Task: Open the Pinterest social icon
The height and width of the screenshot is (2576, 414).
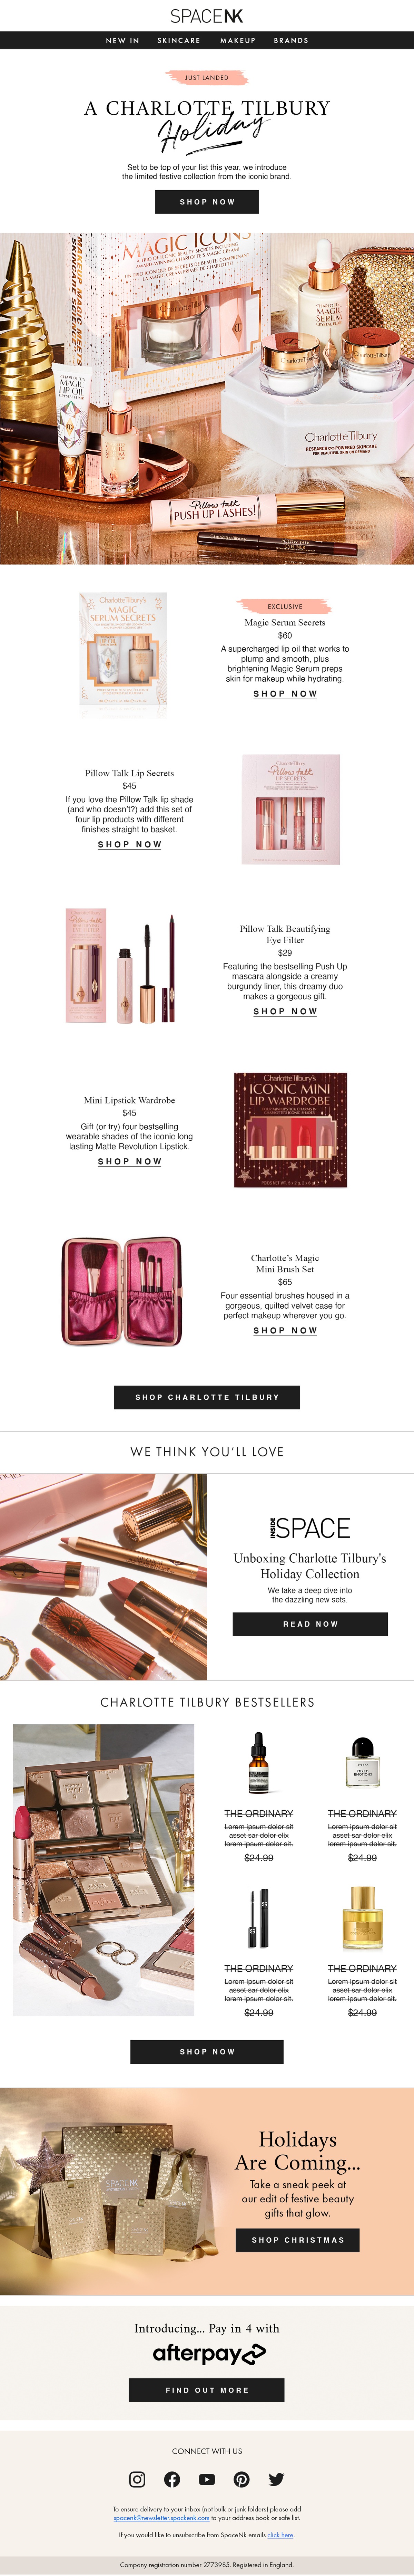Action: click(242, 2479)
